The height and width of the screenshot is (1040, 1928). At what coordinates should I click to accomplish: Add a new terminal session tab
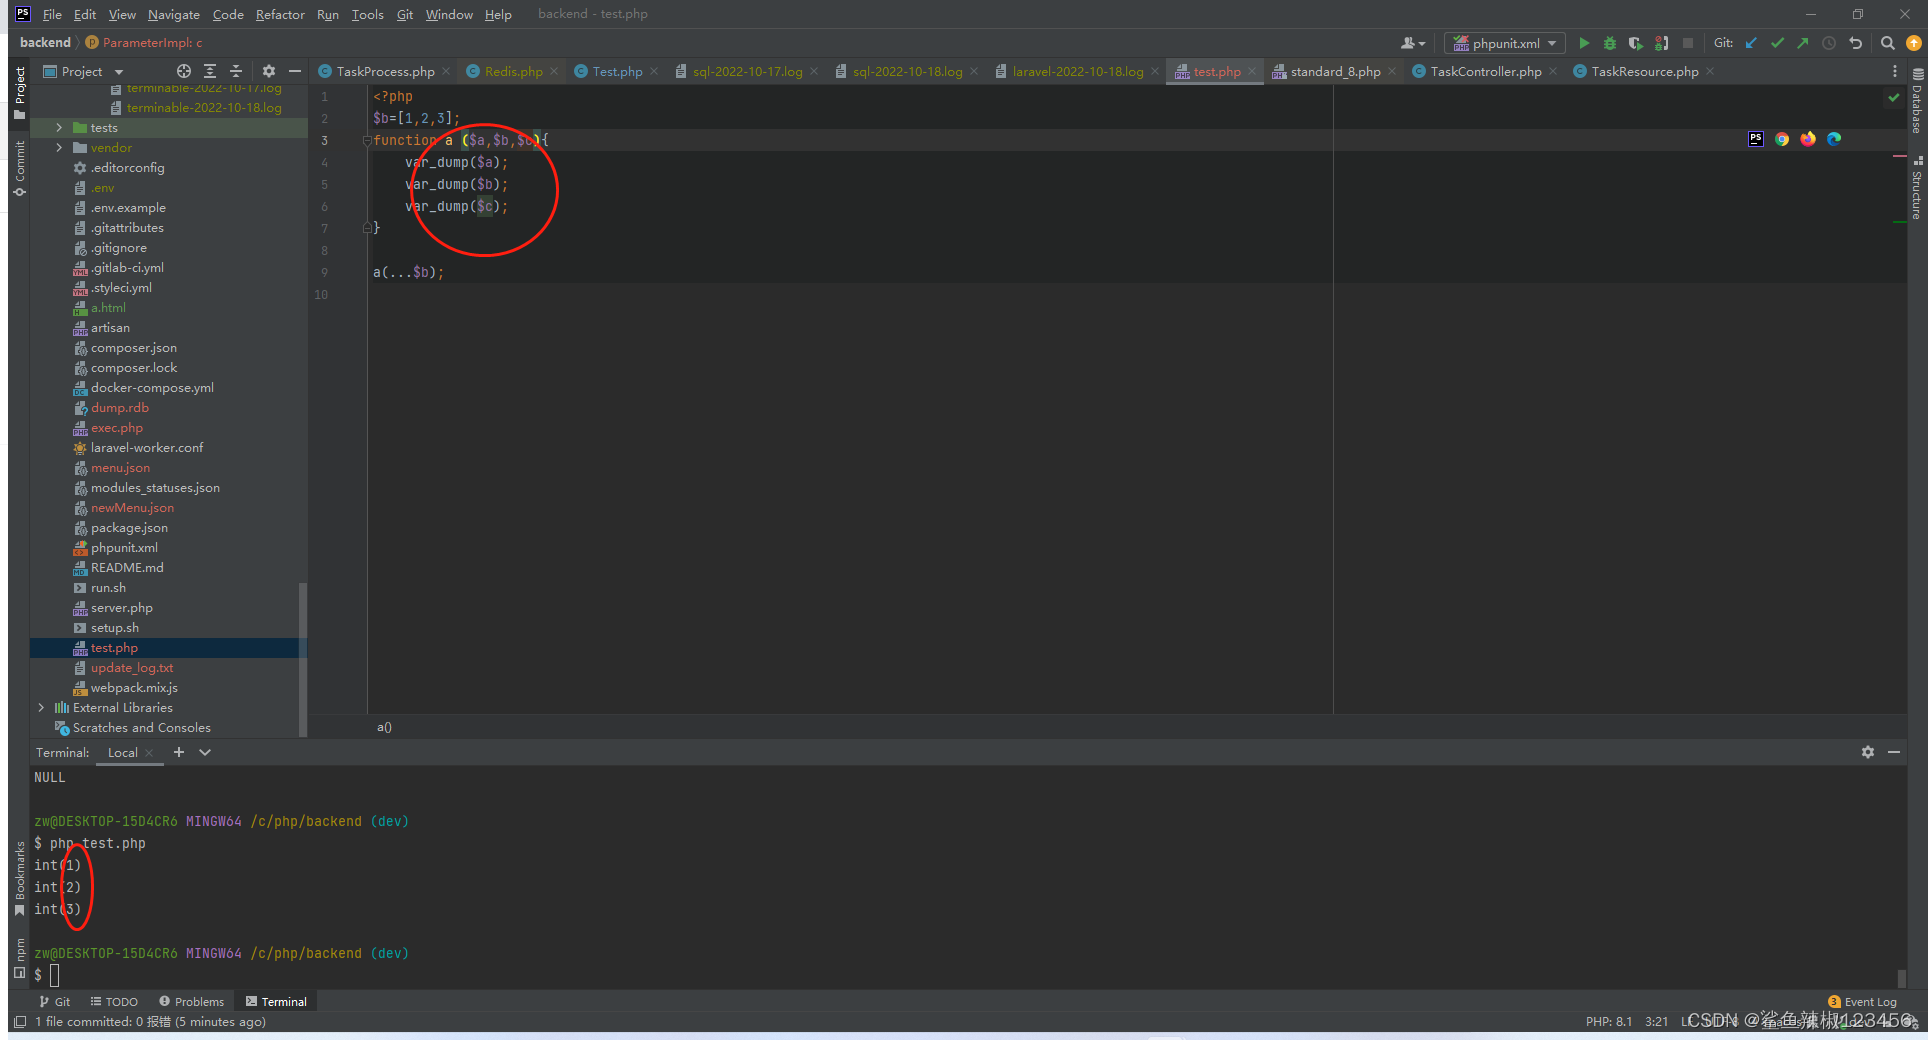(x=179, y=752)
